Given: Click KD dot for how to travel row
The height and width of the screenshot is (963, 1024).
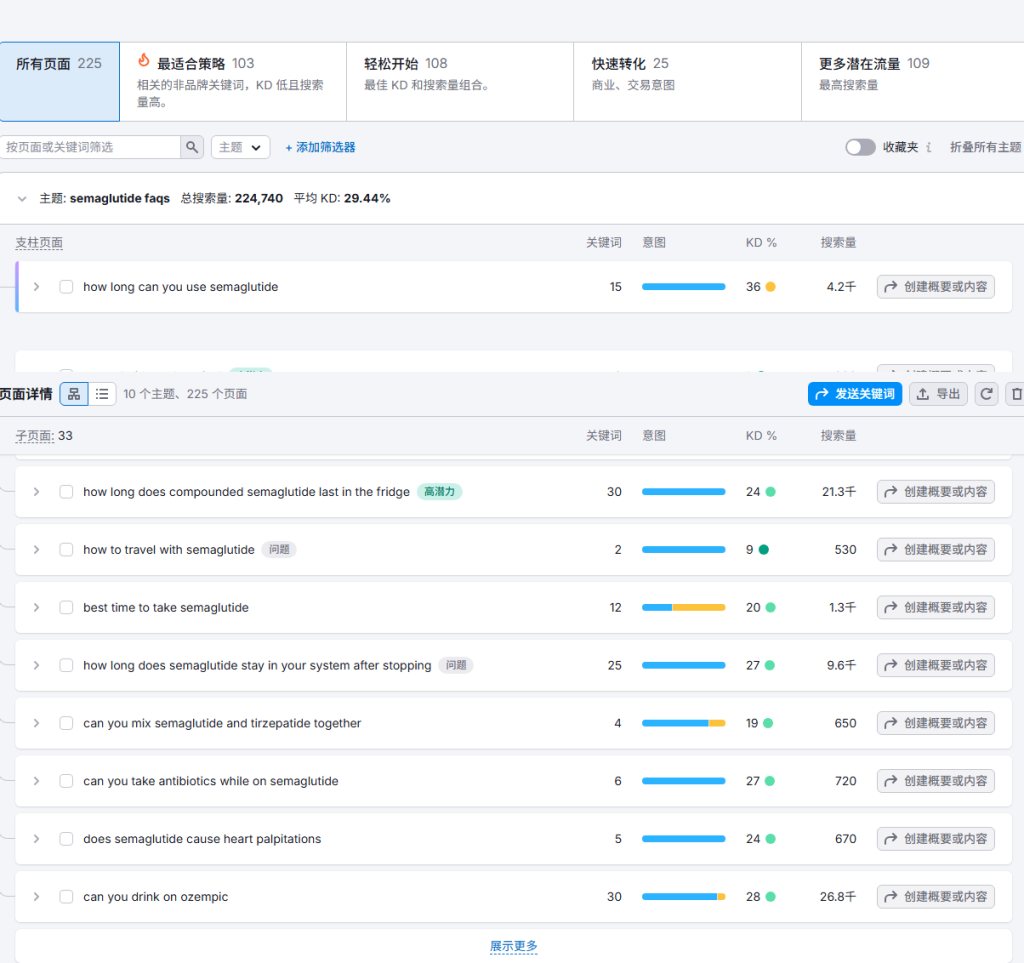Looking at the screenshot, I should tap(763, 550).
